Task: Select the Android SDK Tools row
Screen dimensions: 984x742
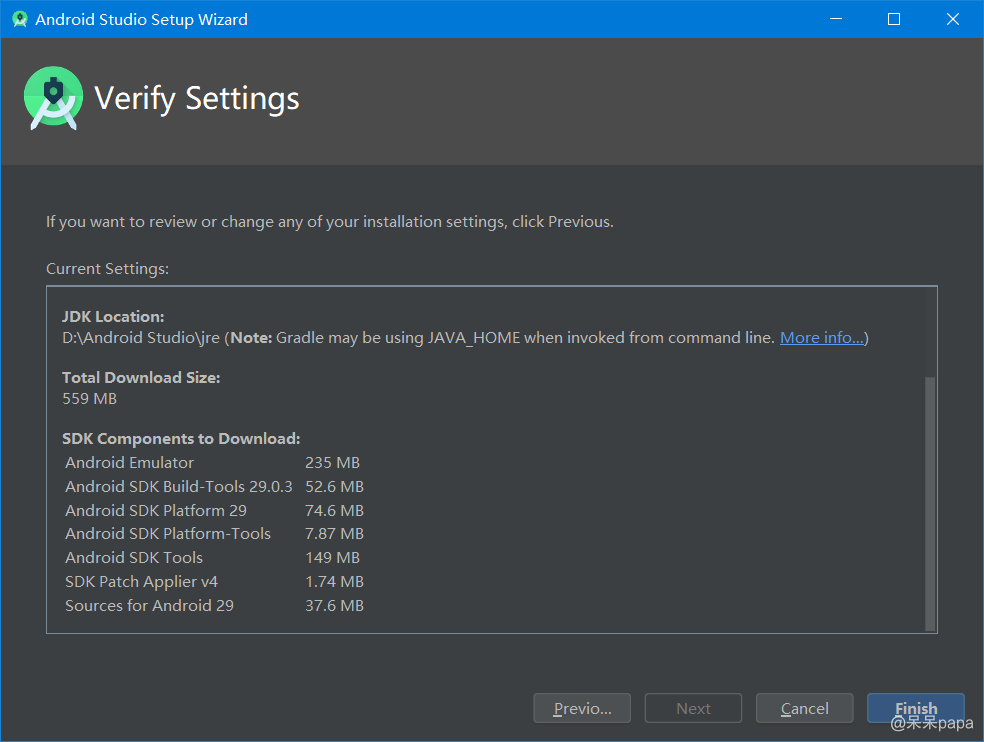Action: [213, 557]
